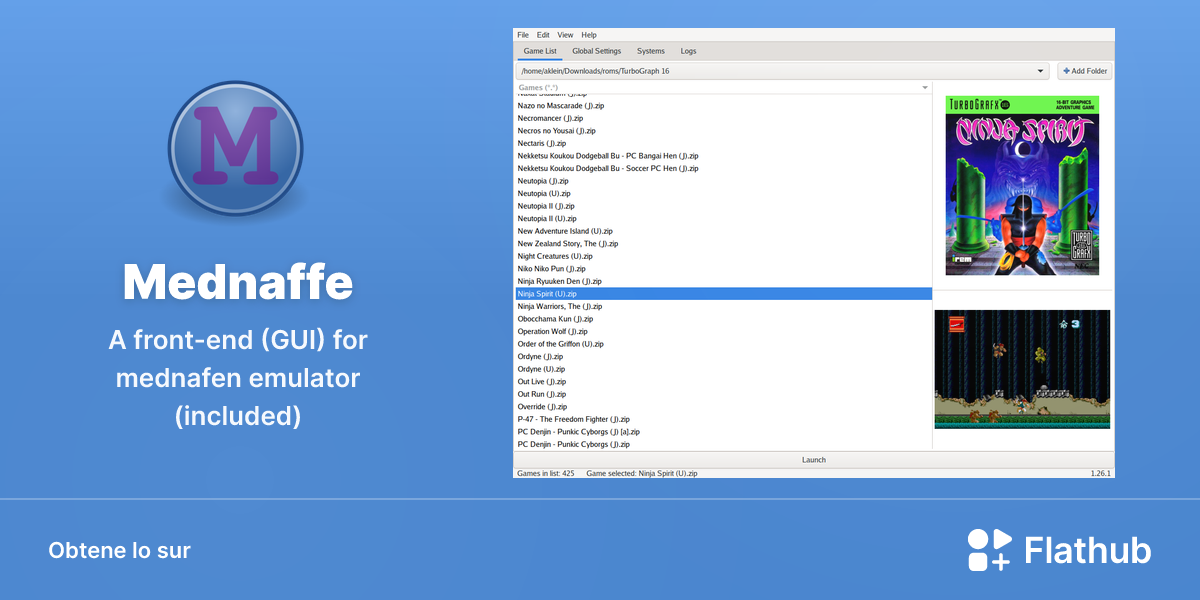Open the Help menu
The image size is (1200, 600).
click(x=589, y=35)
